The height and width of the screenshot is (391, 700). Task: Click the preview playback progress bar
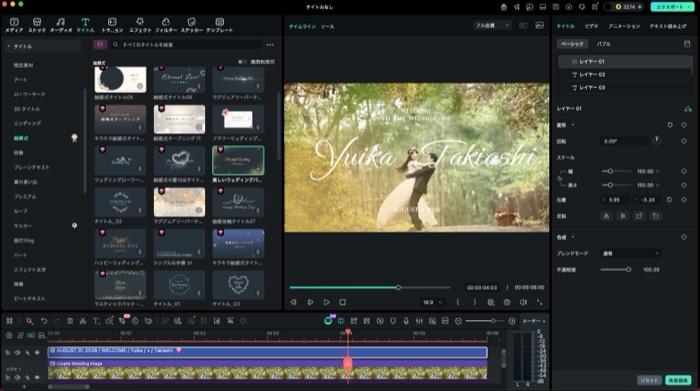point(370,288)
